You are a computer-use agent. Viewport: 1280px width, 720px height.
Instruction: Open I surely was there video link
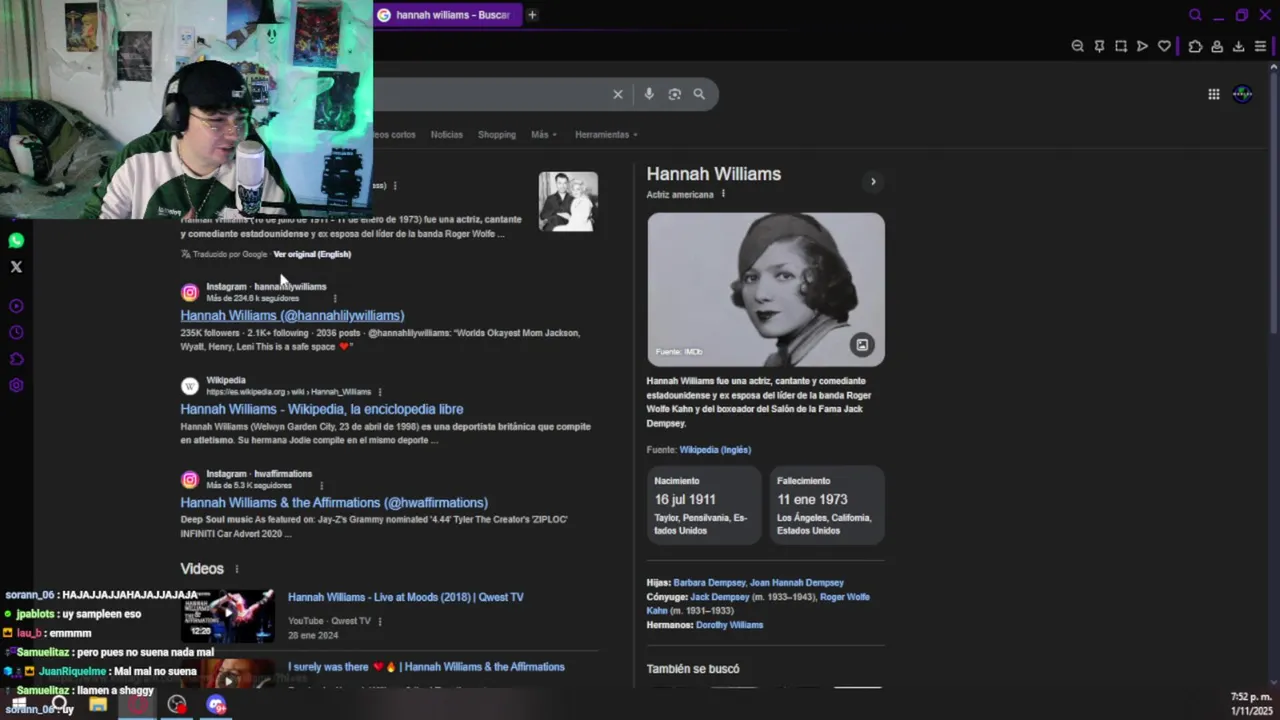coord(426,667)
